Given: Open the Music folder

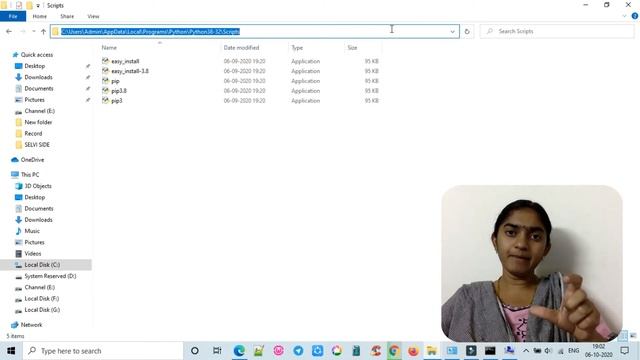Looking at the screenshot, I should [x=32, y=231].
